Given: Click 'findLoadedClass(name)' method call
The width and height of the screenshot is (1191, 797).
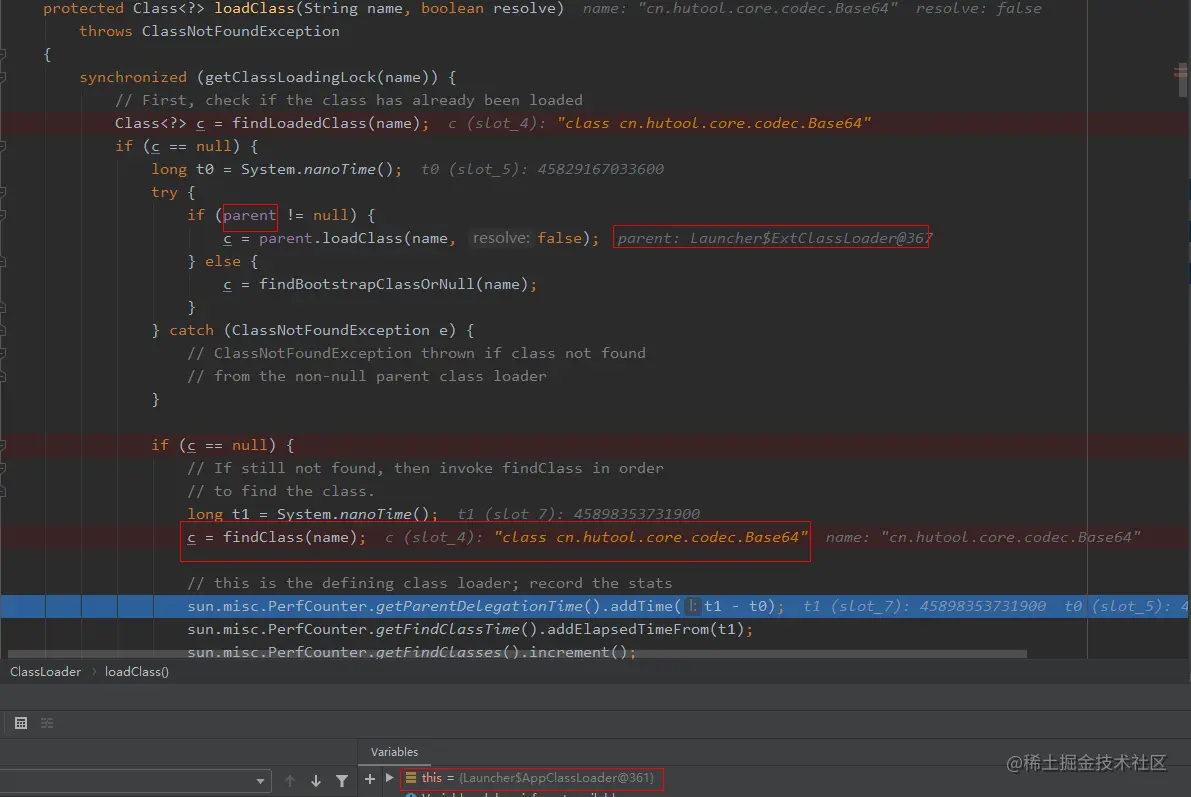Looking at the screenshot, I should click(326, 123).
